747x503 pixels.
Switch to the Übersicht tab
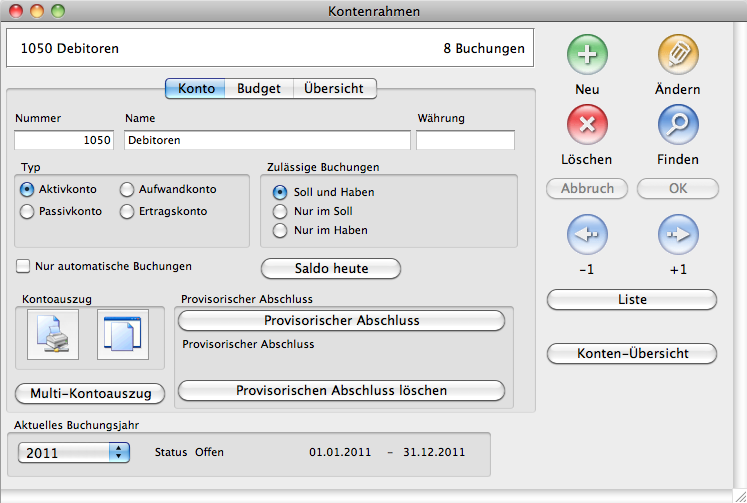pyautogui.click(x=335, y=89)
